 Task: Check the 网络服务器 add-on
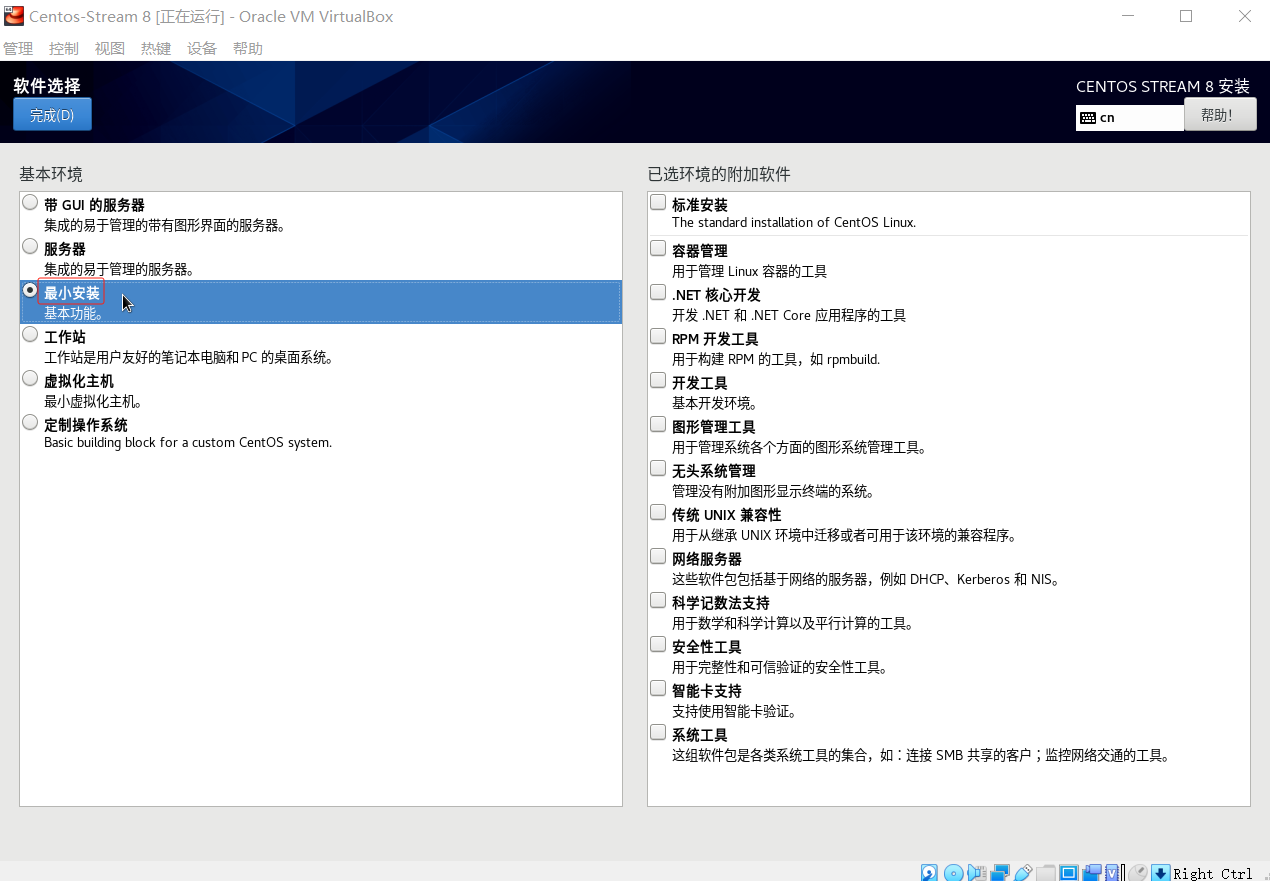point(658,556)
